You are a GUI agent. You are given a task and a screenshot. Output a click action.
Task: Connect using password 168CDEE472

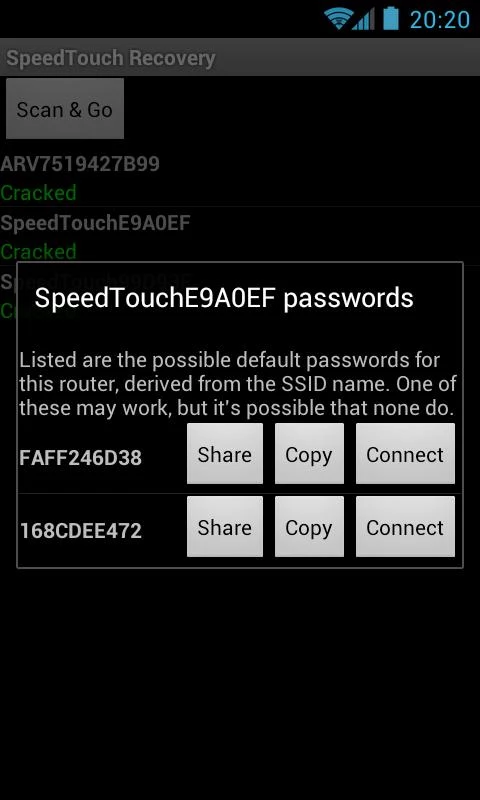[x=405, y=527]
